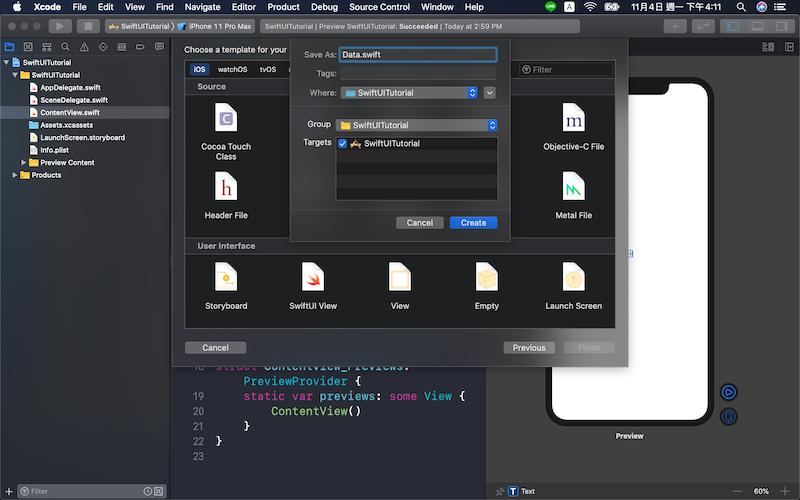Collapse the SwiftUITutorial group folder

pos(15,75)
